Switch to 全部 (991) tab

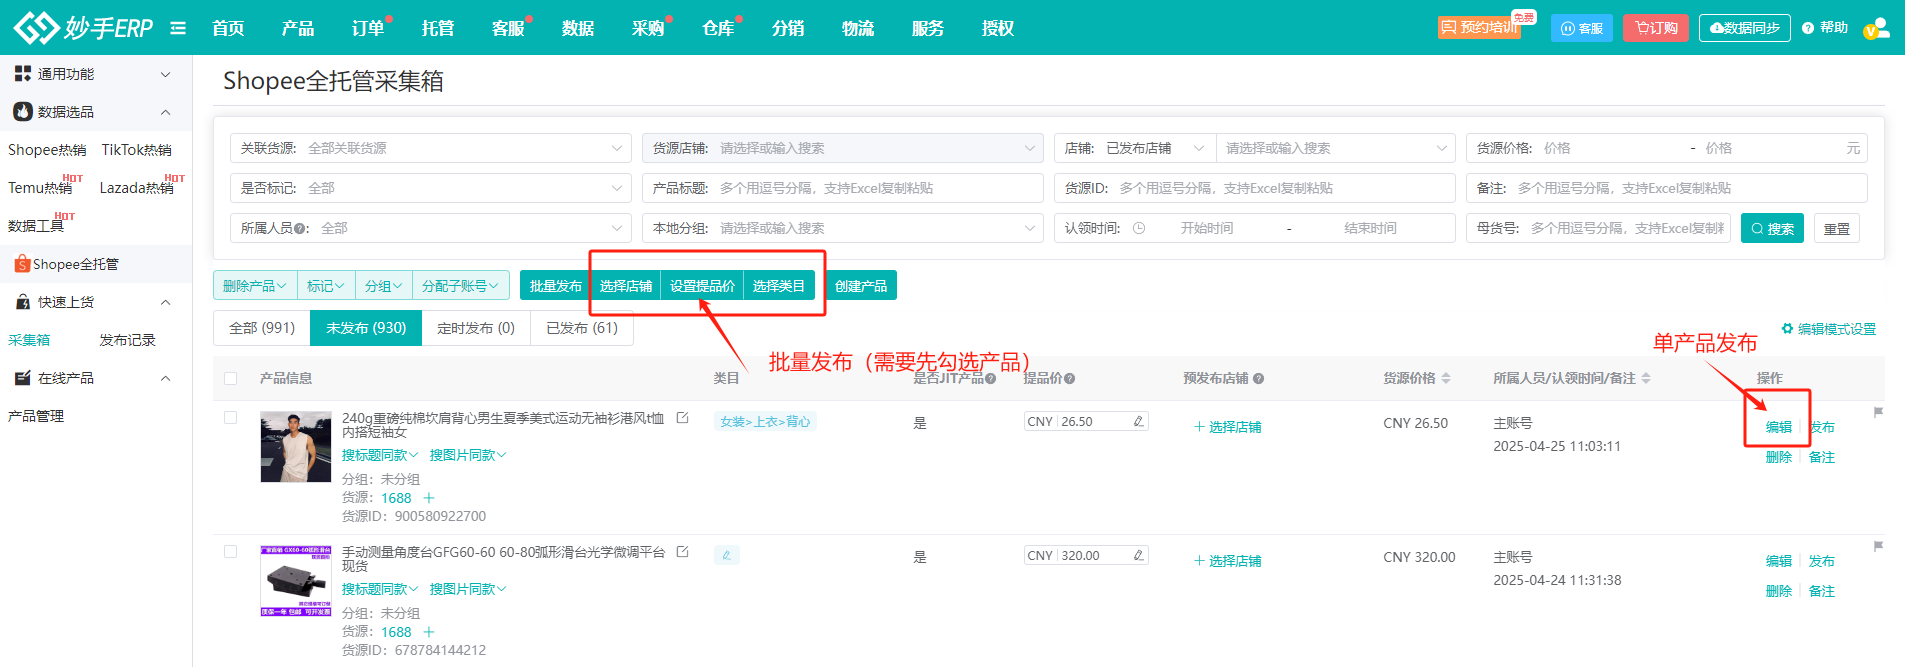(x=262, y=328)
